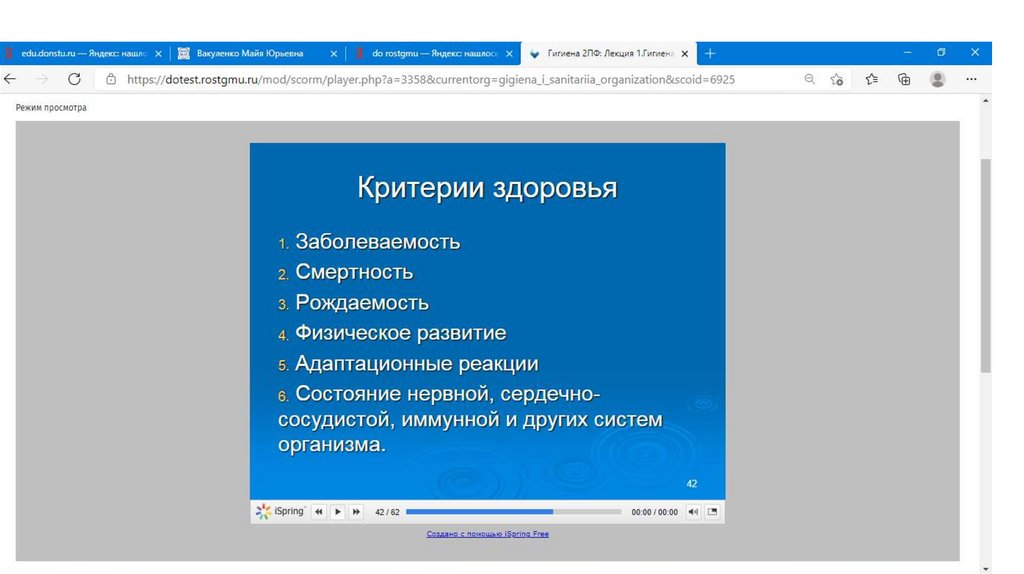
Task: Click the Режим просмотра label
Action: click(x=51, y=107)
